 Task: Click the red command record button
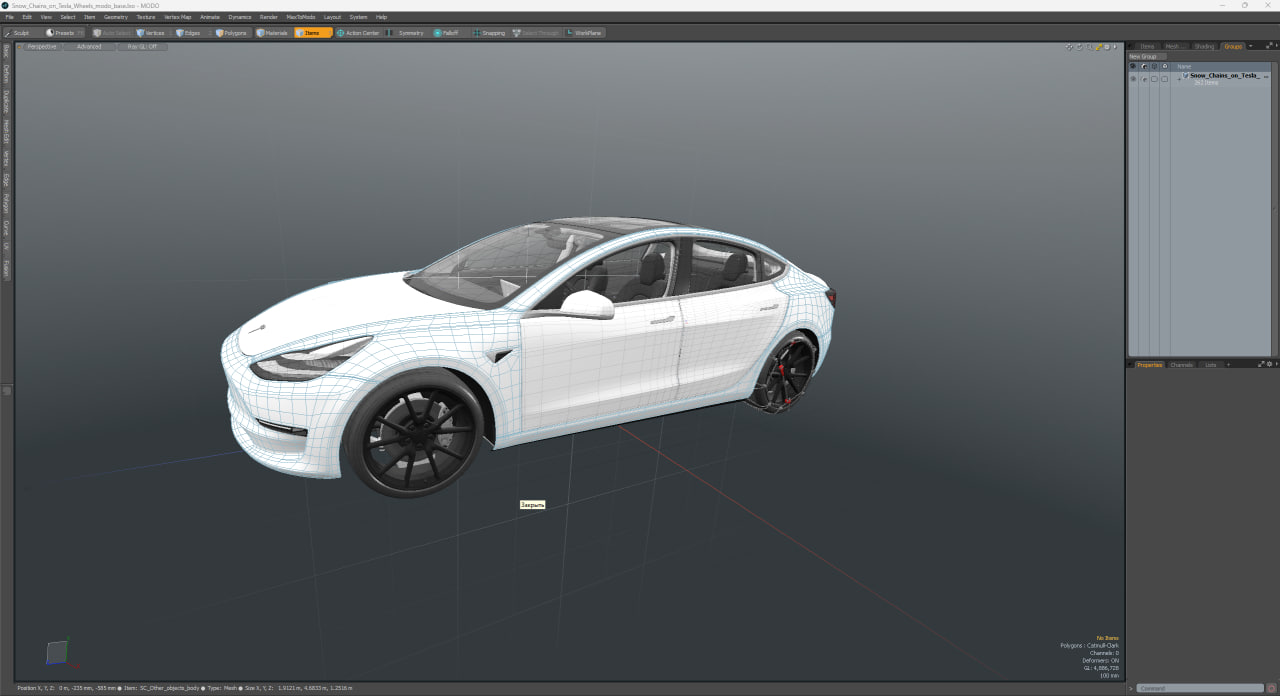(1271, 688)
